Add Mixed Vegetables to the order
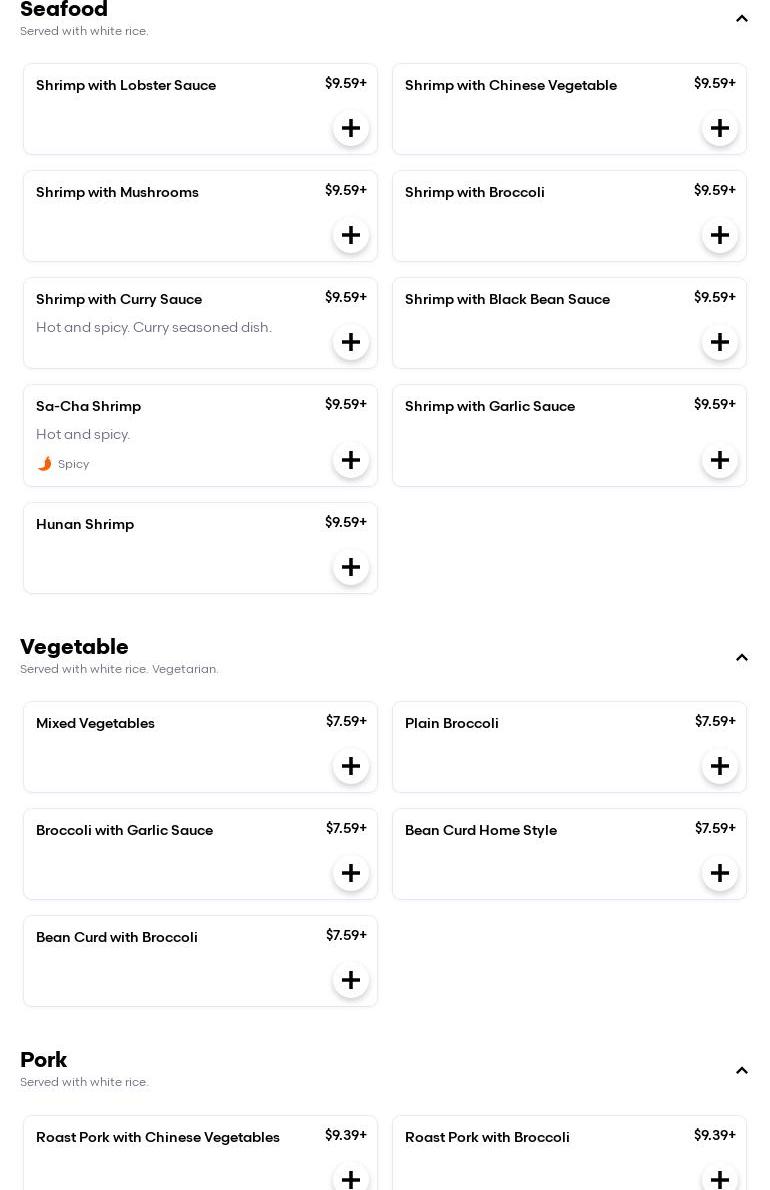This screenshot has width=770, height=1190. 351,766
